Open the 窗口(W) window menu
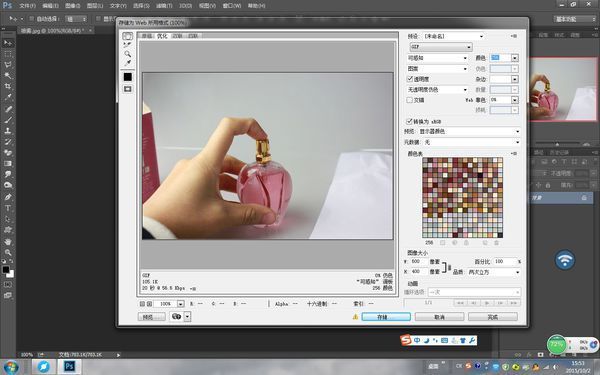600x375 pixels. (x=232, y=6)
